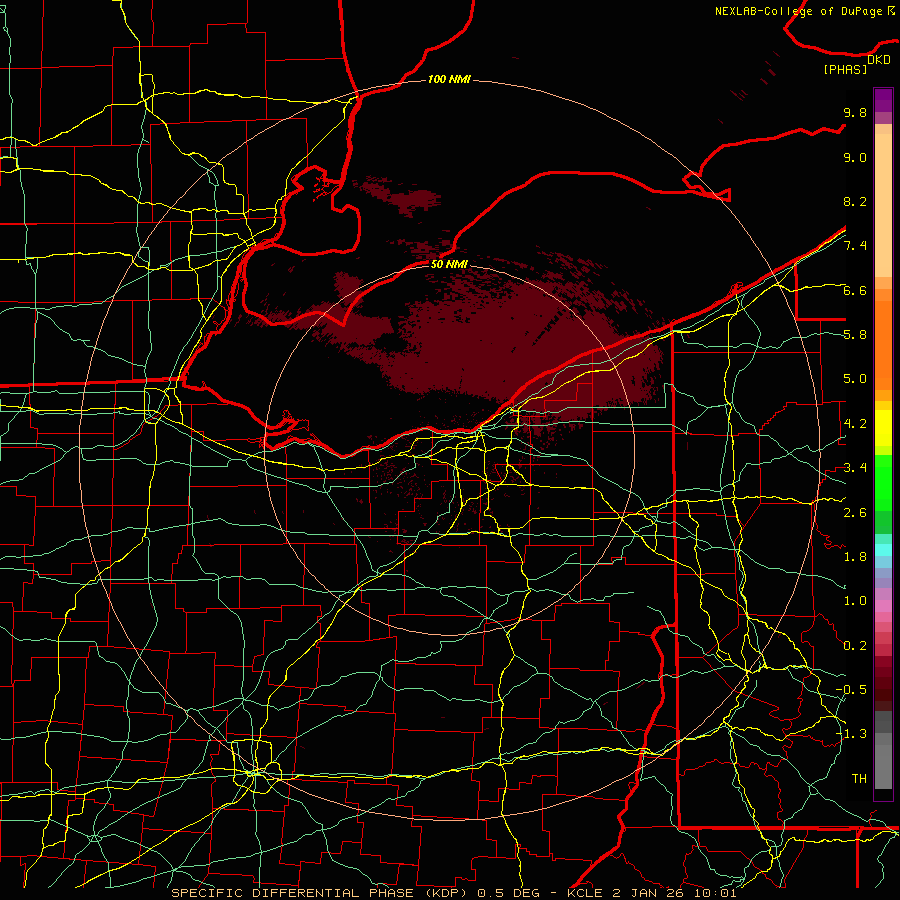
Task: Click the 9.0 value on the color scale
Action: [x=855, y=157]
